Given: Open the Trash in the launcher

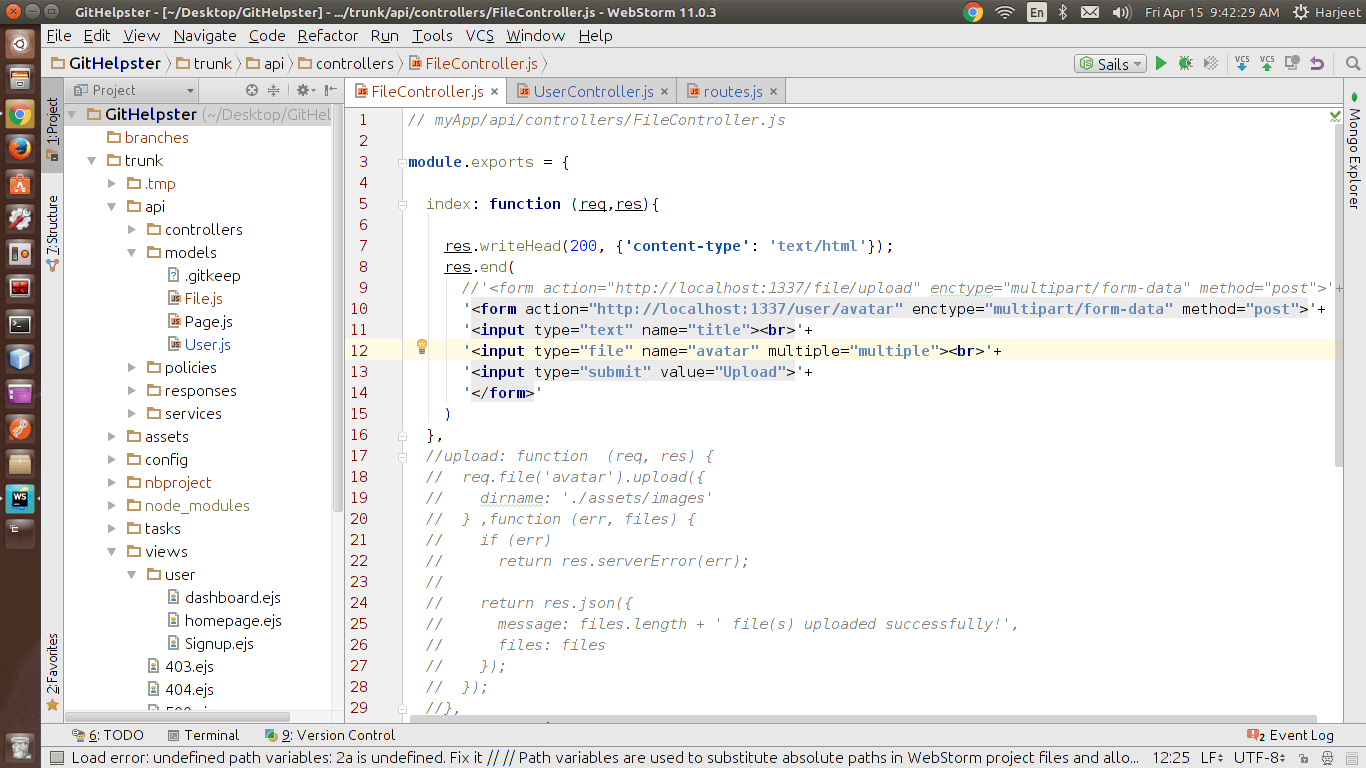Looking at the screenshot, I should pos(20,746).
